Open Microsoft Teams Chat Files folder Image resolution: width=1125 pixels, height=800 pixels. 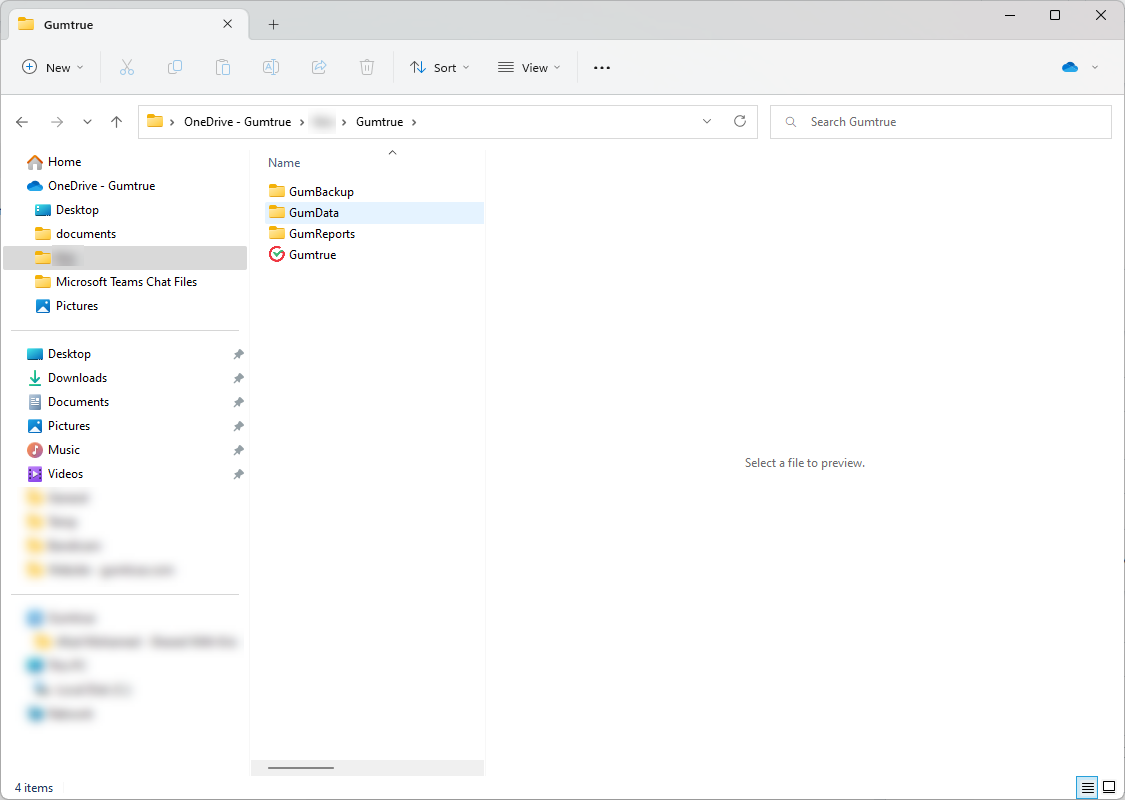pos(116,282)
